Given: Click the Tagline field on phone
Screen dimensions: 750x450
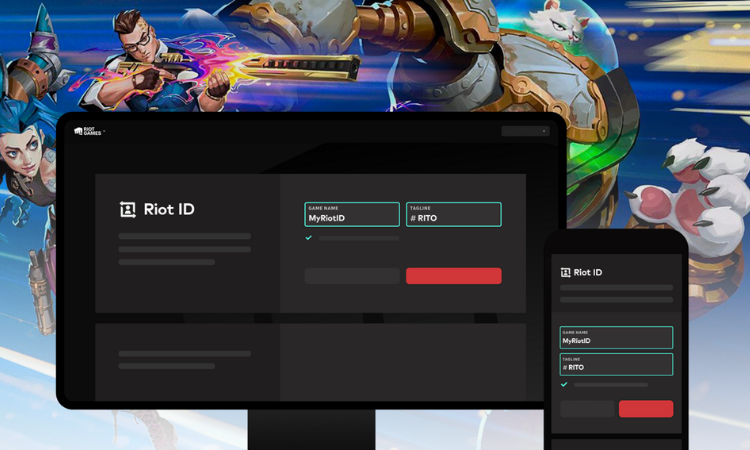Looking at the screenshot, I should 616,364.
